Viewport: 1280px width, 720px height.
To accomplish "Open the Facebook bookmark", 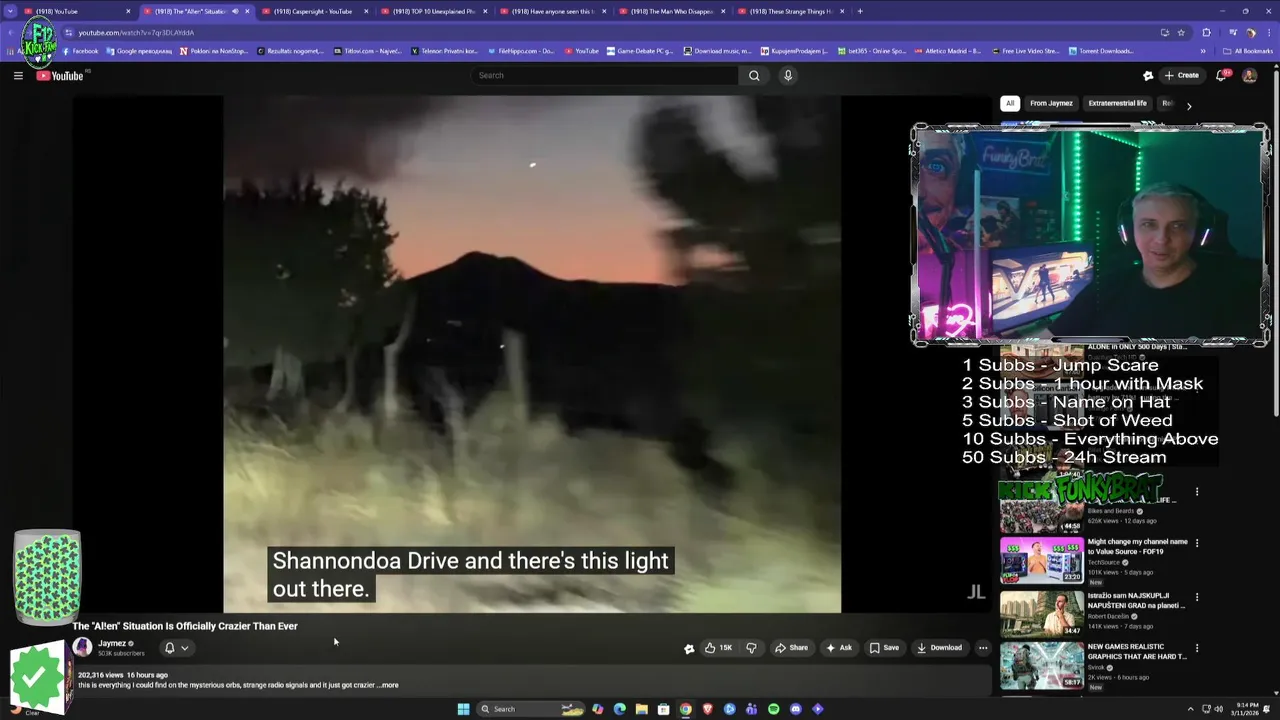I will pyautogui.click(x=80, y=51).
